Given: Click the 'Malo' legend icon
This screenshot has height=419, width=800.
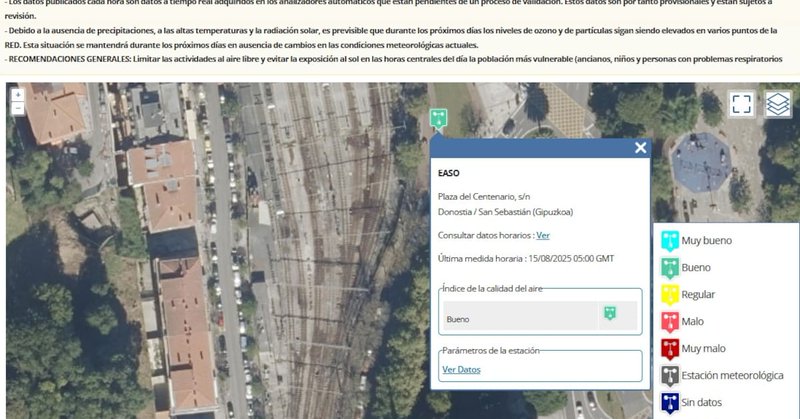Looking at the screenshot, I should 670,322.
